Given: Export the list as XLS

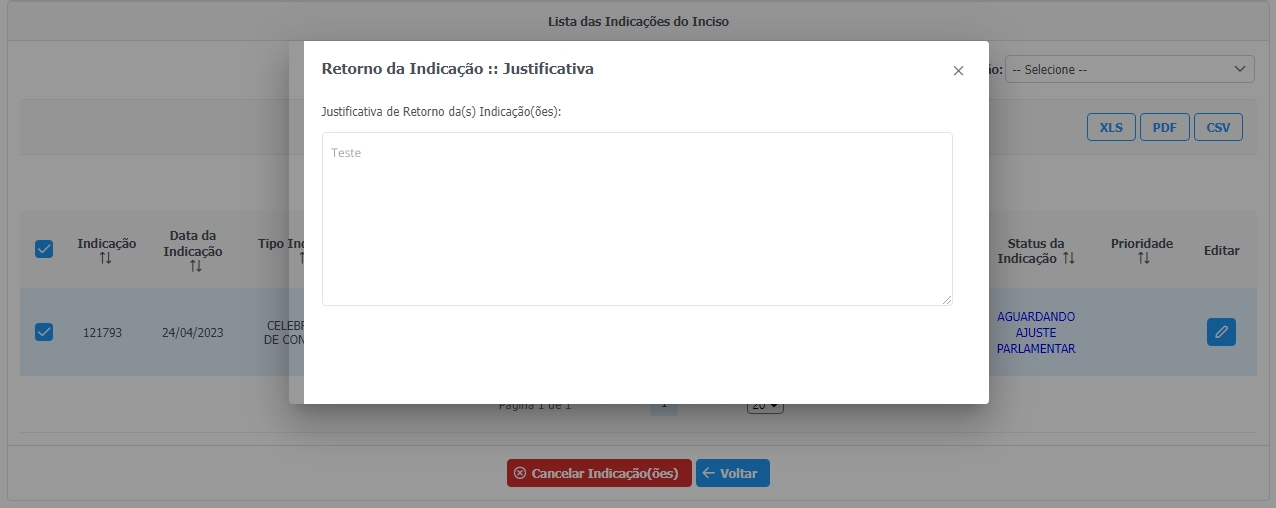Looking at the screenshot, I should [1110, 128].
